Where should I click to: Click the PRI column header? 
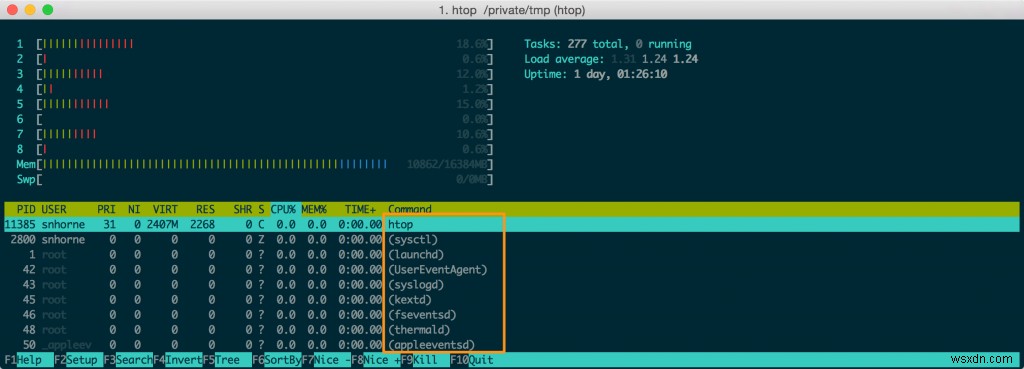(x=106, y=210)
